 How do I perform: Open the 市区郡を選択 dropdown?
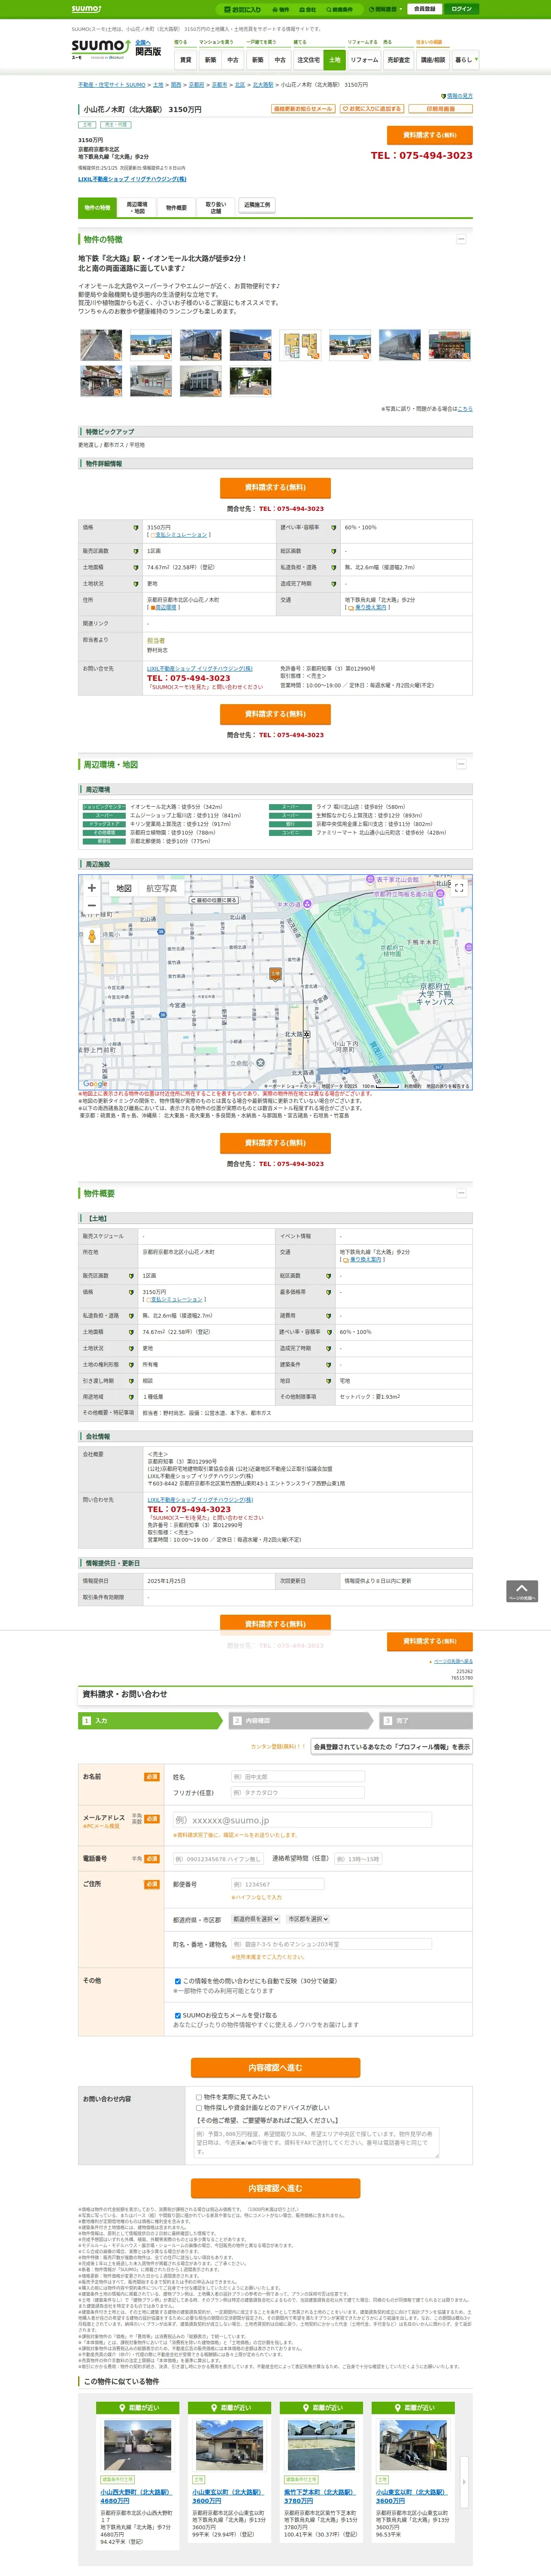tap(308, 1919)
